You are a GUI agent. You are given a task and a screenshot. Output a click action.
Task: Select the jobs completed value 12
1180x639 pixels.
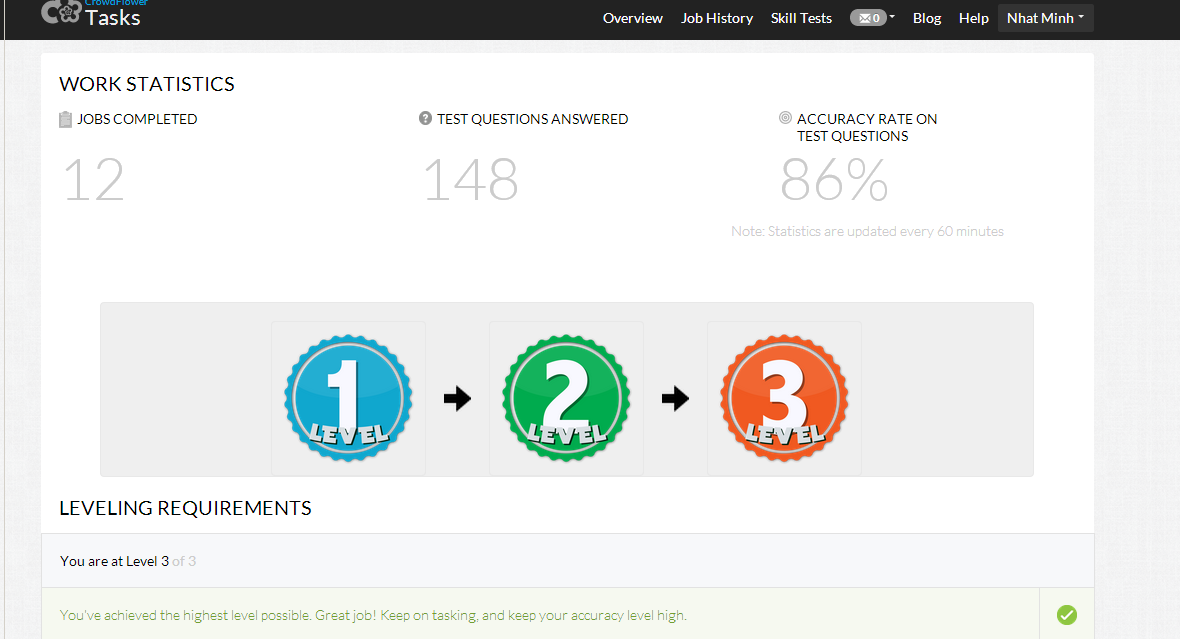[x=94, y=181]
